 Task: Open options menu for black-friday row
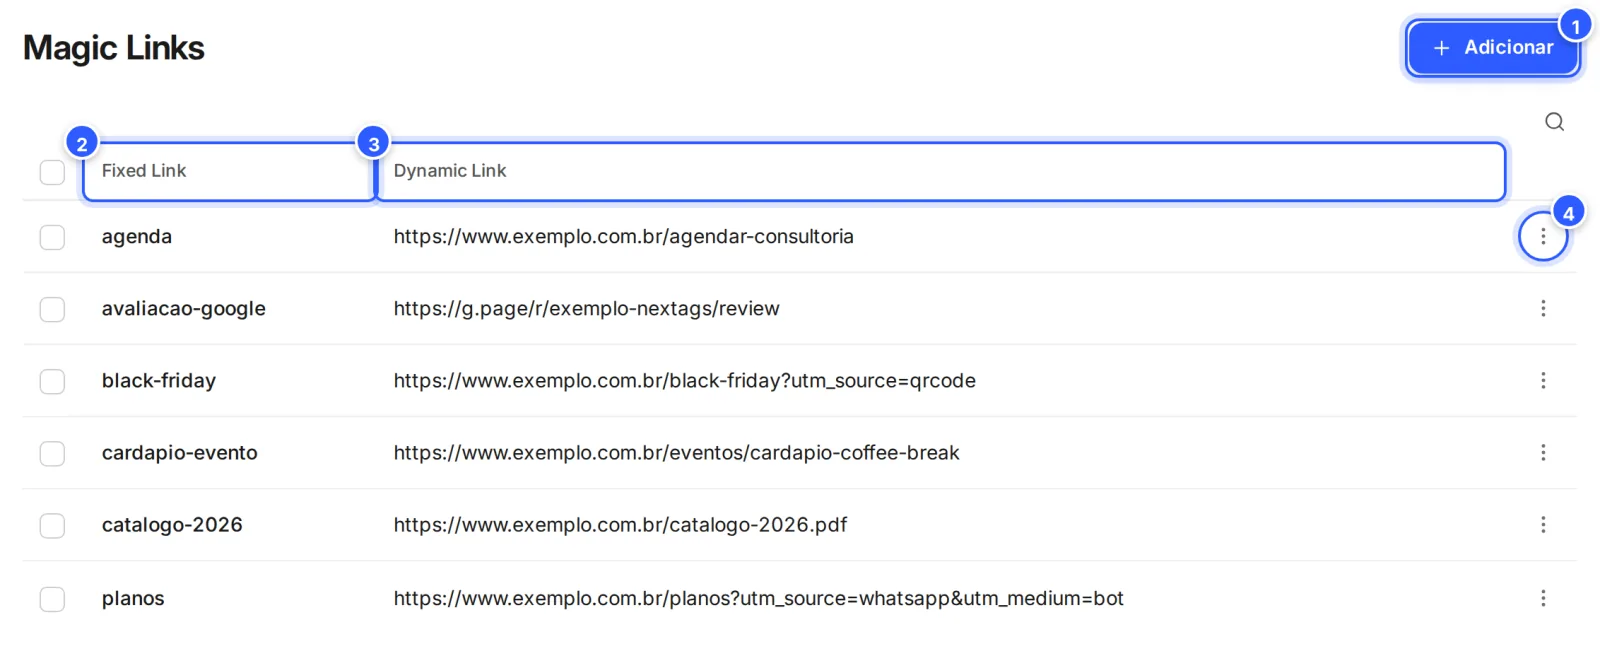click(x=1543, y=380)
